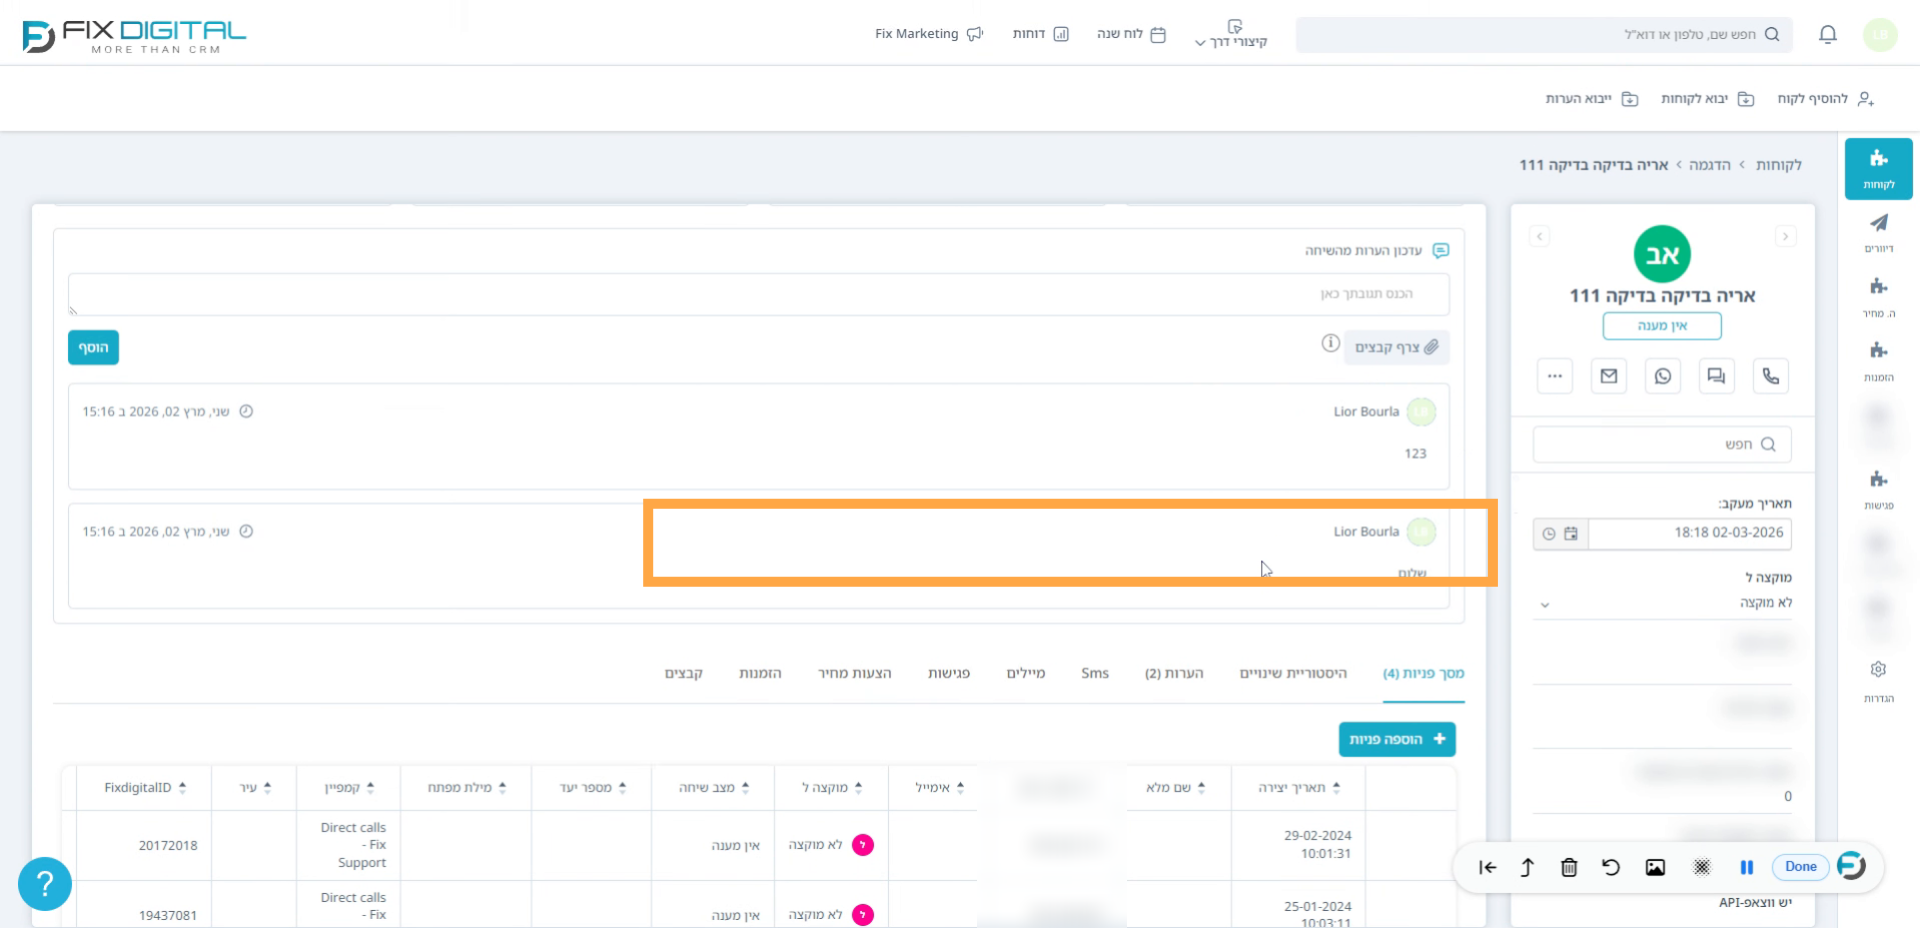The width and height of the screenshot is (1920, 928).
Task: Click the 'הוספת פנייה' add inquiry button
Action: [x=1396, y=739]
